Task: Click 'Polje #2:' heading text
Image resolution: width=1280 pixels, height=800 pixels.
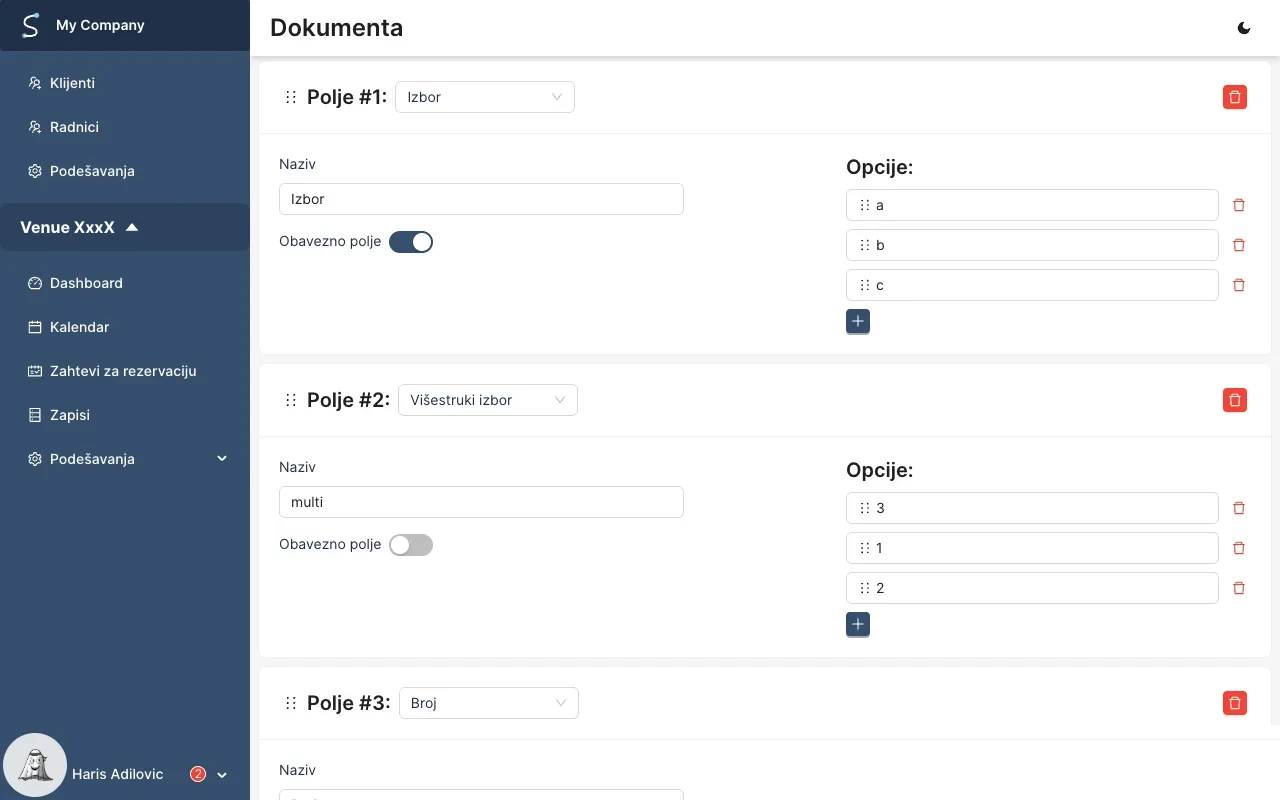Action: tap(348, 400)
